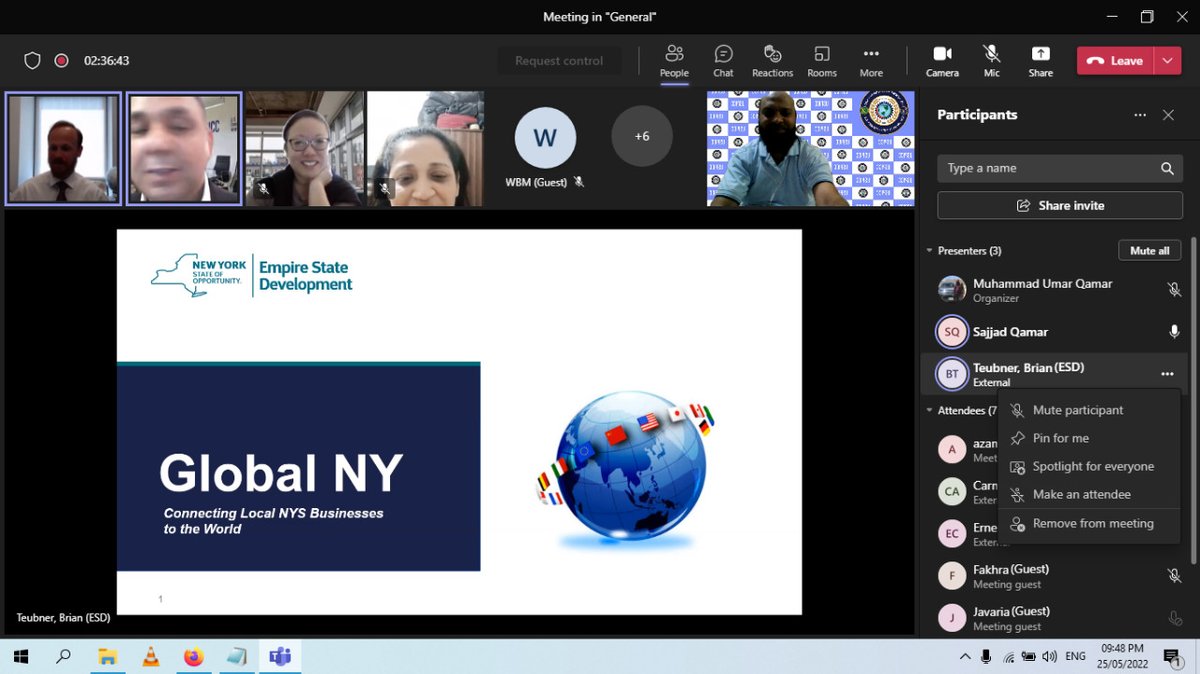Select Sajjad Qamar in presenters list
The width and height of the screenshot is (1200, 674).
(x=1054, y=331)
